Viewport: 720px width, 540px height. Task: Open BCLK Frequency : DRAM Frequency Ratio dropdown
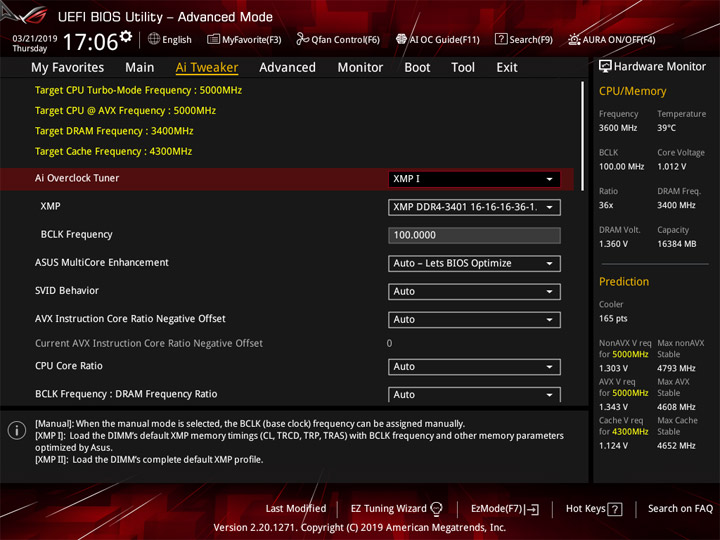click(x=474, y=395)
